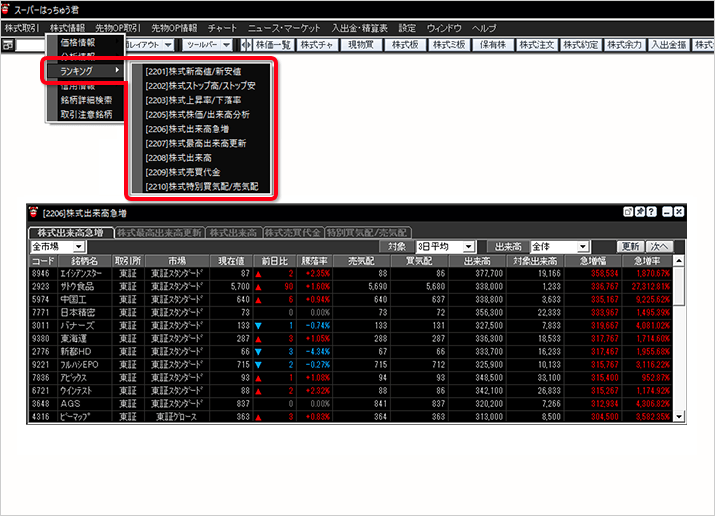
Task: Click the pin icon in the ranking window title bar
Action: coord(641,212)
